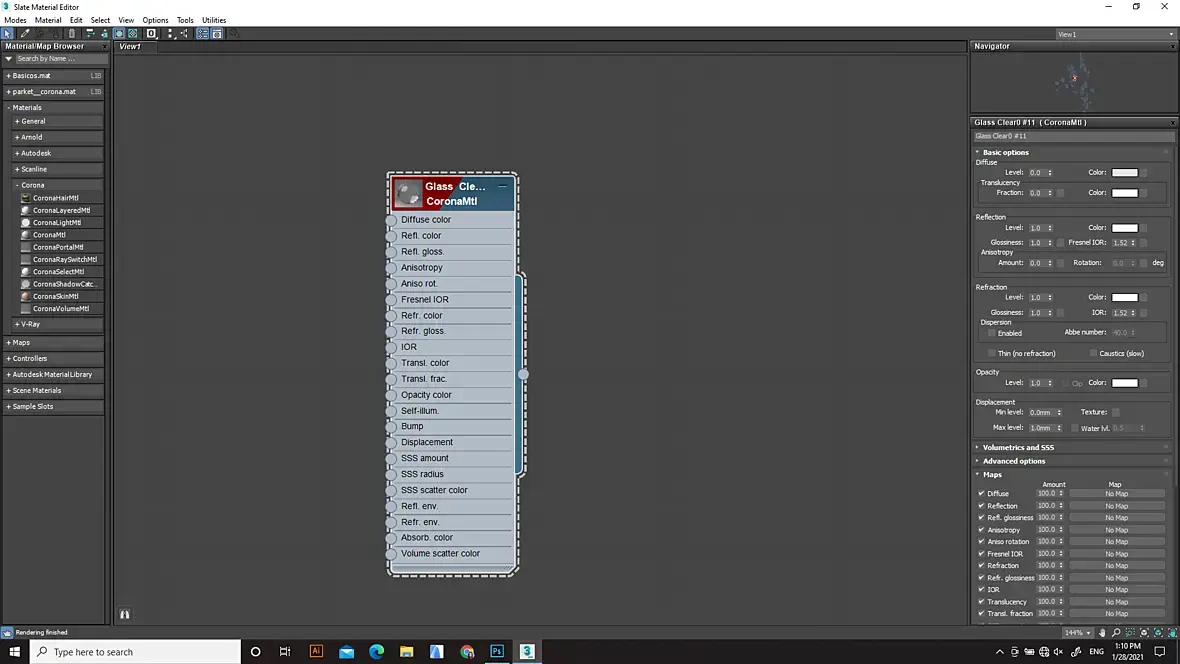This screenshot has height=664, width=1180.
Task: Open Illustrator from the taskbar
Action: pos(316,652)
